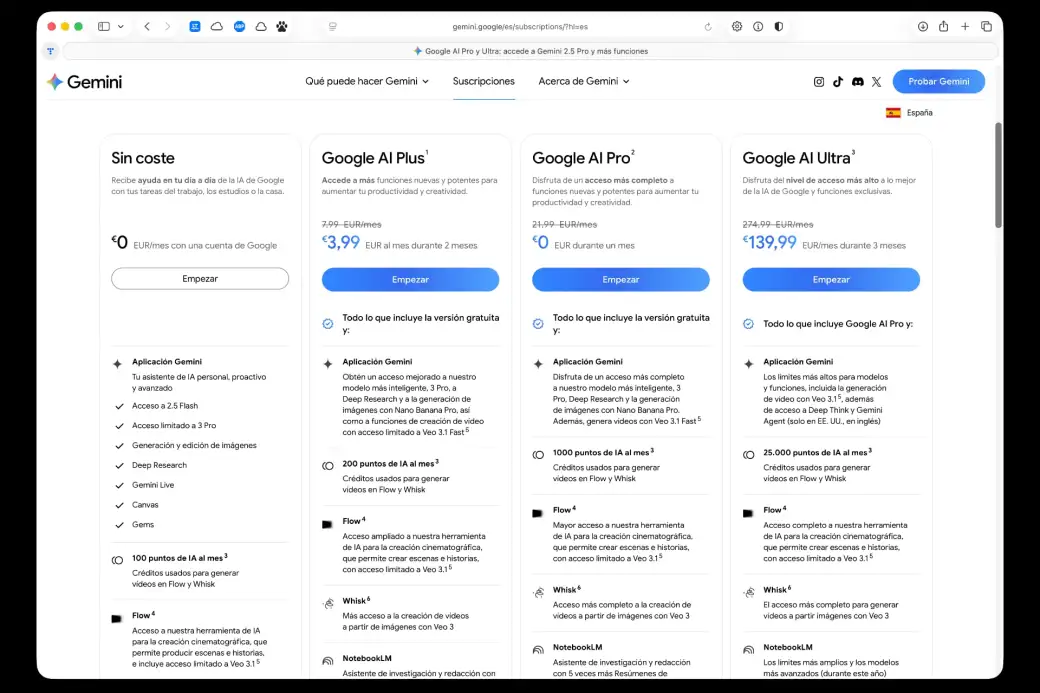Viewport: 1040px width, 693px height.
Task: Click the "Probar Gemini" button
Action: [x=938, y=81]
